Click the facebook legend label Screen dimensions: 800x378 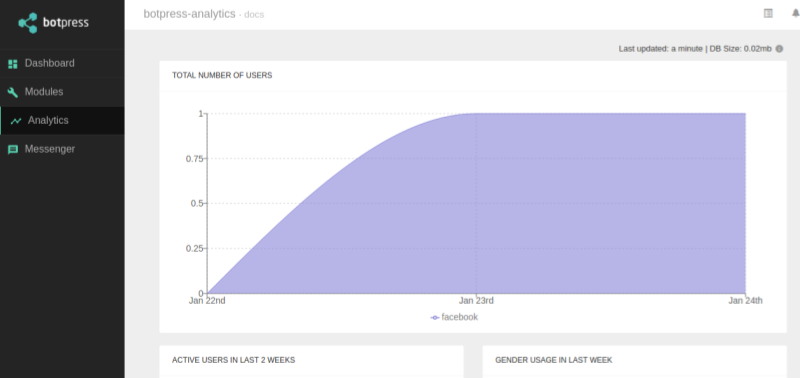coord(460,317)
